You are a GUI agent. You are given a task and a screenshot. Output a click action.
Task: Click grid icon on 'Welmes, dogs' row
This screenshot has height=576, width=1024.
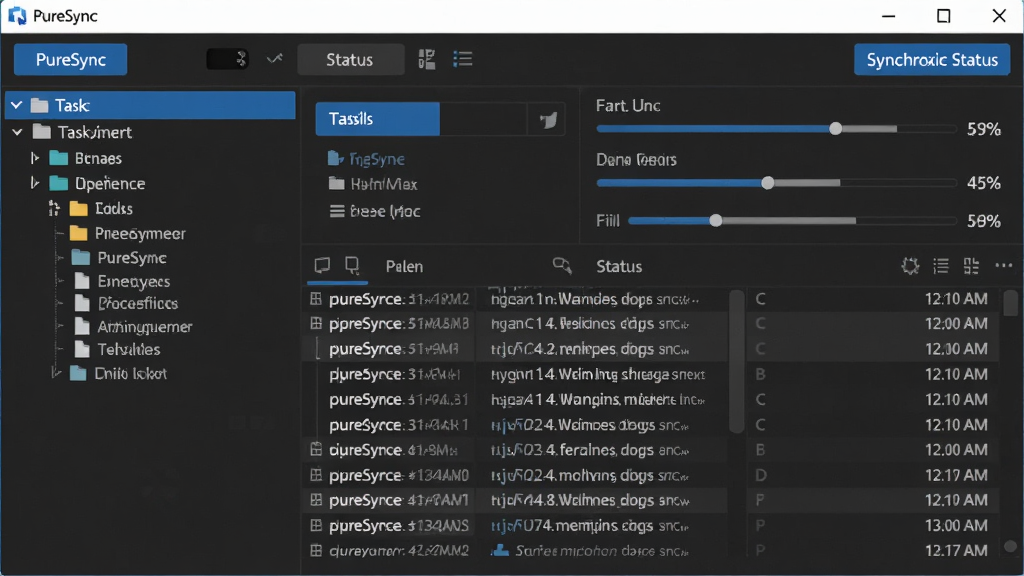(316, 500)
